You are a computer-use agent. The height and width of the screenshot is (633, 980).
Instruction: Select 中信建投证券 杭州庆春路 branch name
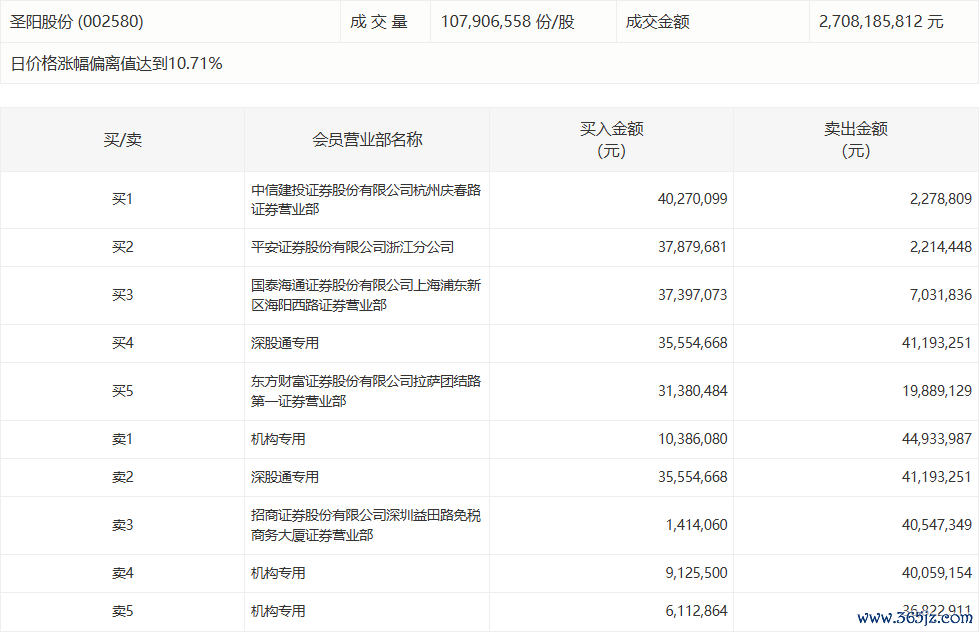pos(366,200)
